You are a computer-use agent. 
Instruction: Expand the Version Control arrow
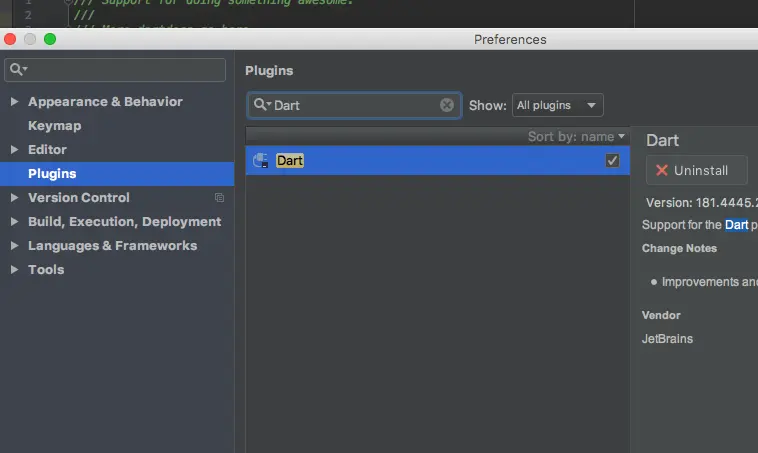(x=15, y=197)
